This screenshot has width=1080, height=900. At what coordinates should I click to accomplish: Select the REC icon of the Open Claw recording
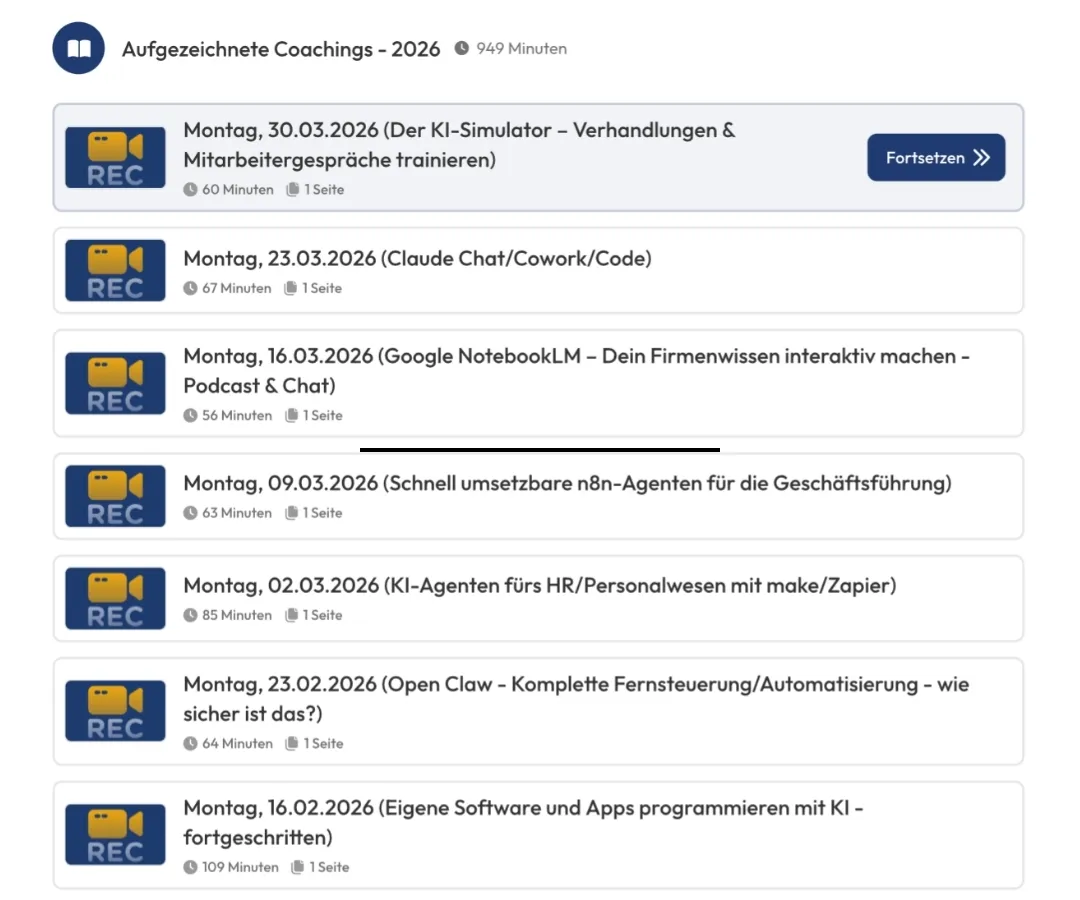tap(114, 711)
